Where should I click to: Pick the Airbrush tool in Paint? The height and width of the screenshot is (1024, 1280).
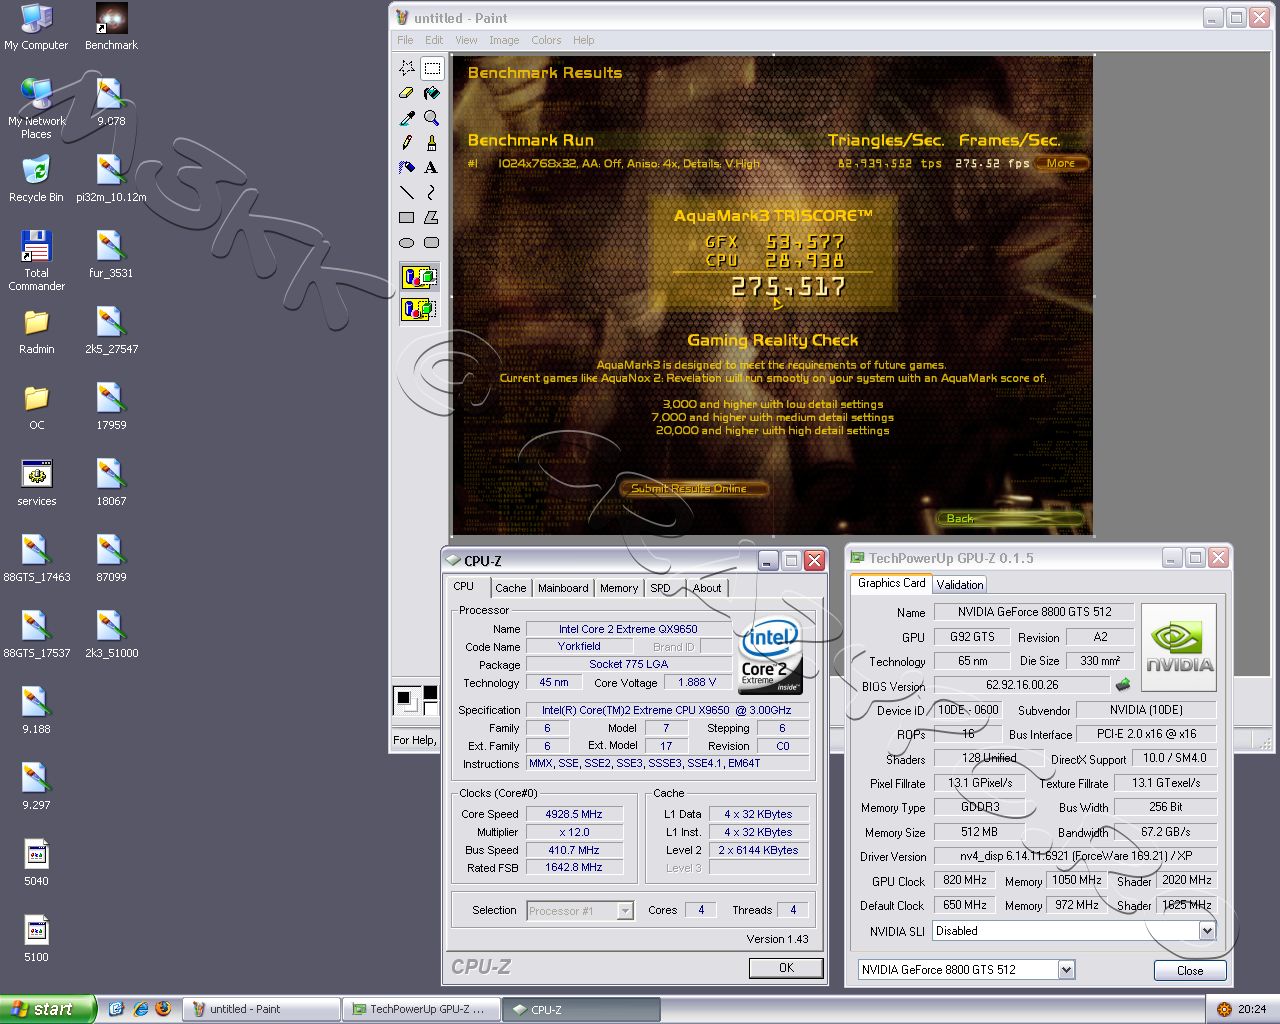coord(407,168)
